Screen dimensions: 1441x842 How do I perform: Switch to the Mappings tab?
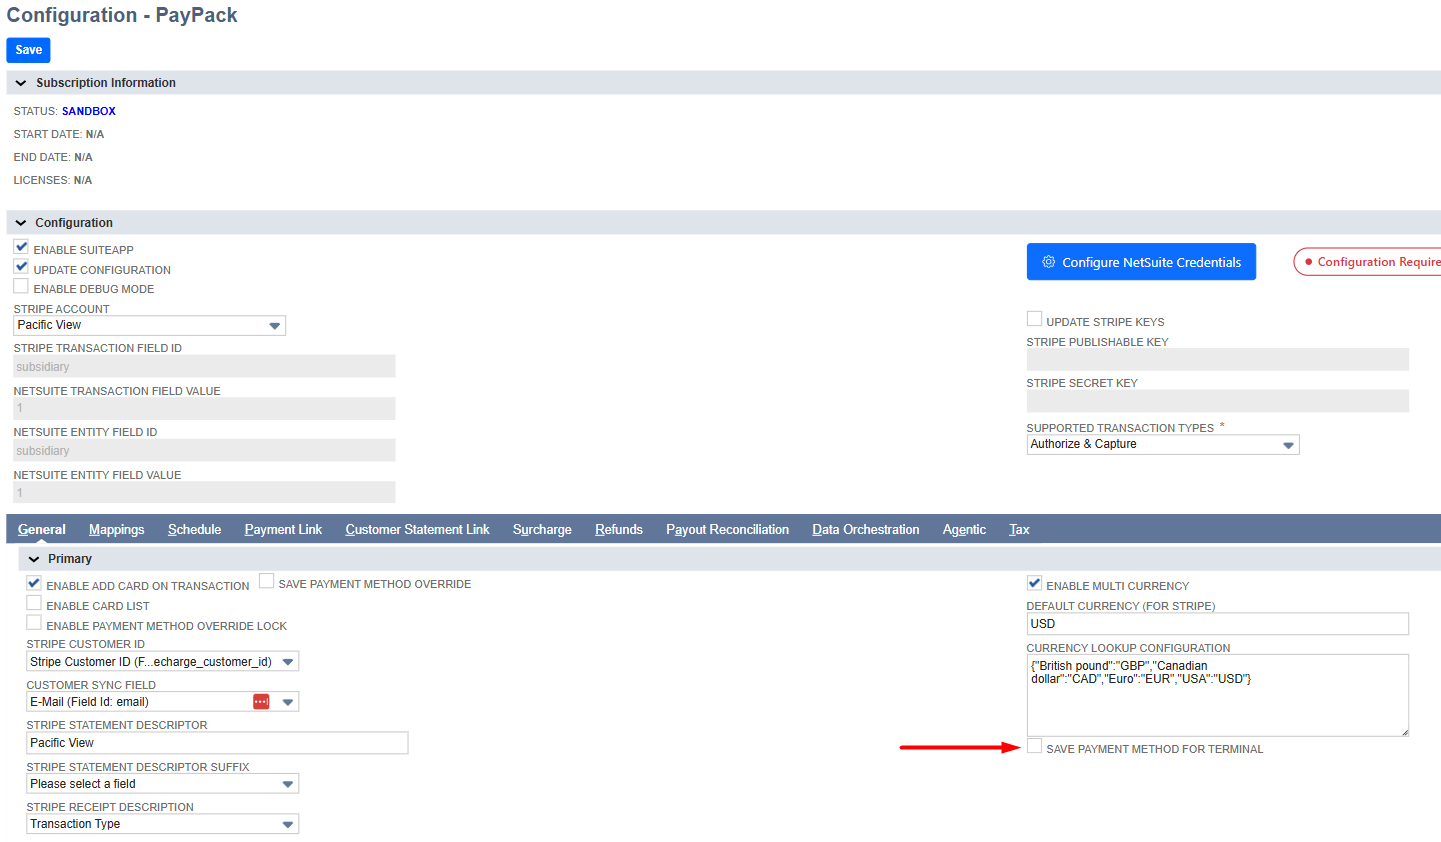pyautogui.click(x=117, y=530)
